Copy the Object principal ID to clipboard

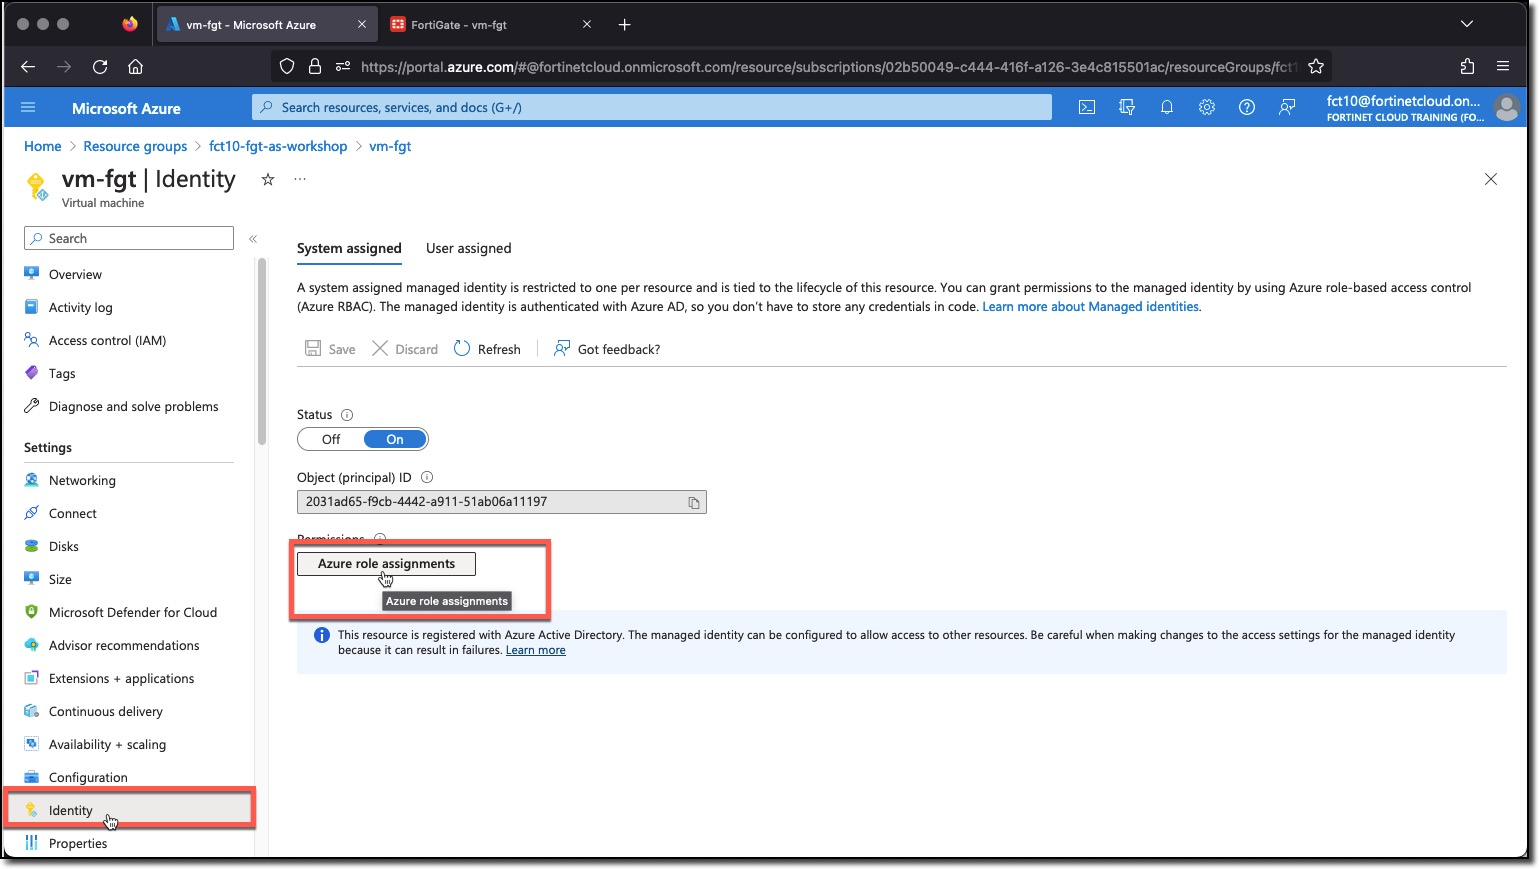(x=694, y=503)
